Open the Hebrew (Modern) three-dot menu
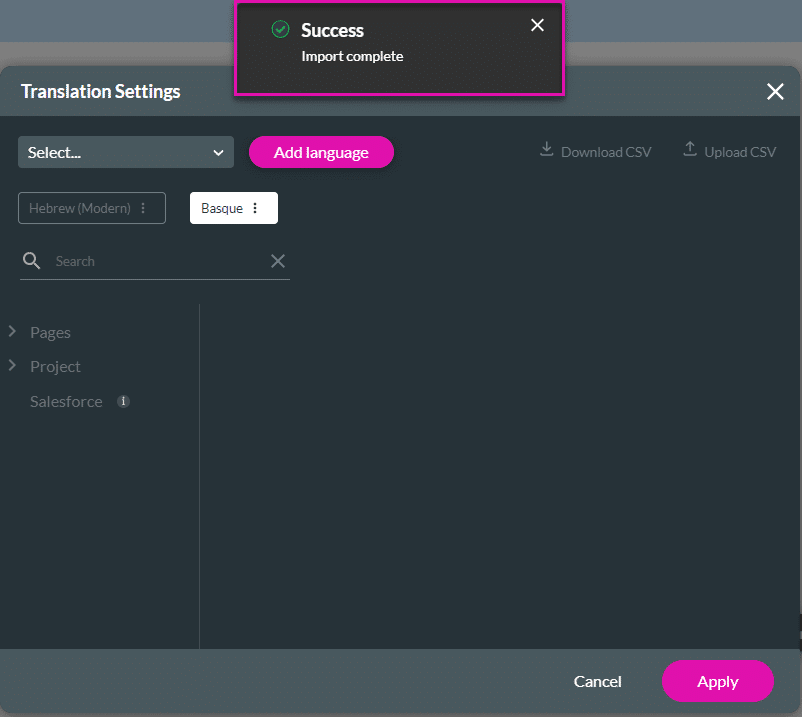Screen dimensions: 802x717 coord(143,208)
